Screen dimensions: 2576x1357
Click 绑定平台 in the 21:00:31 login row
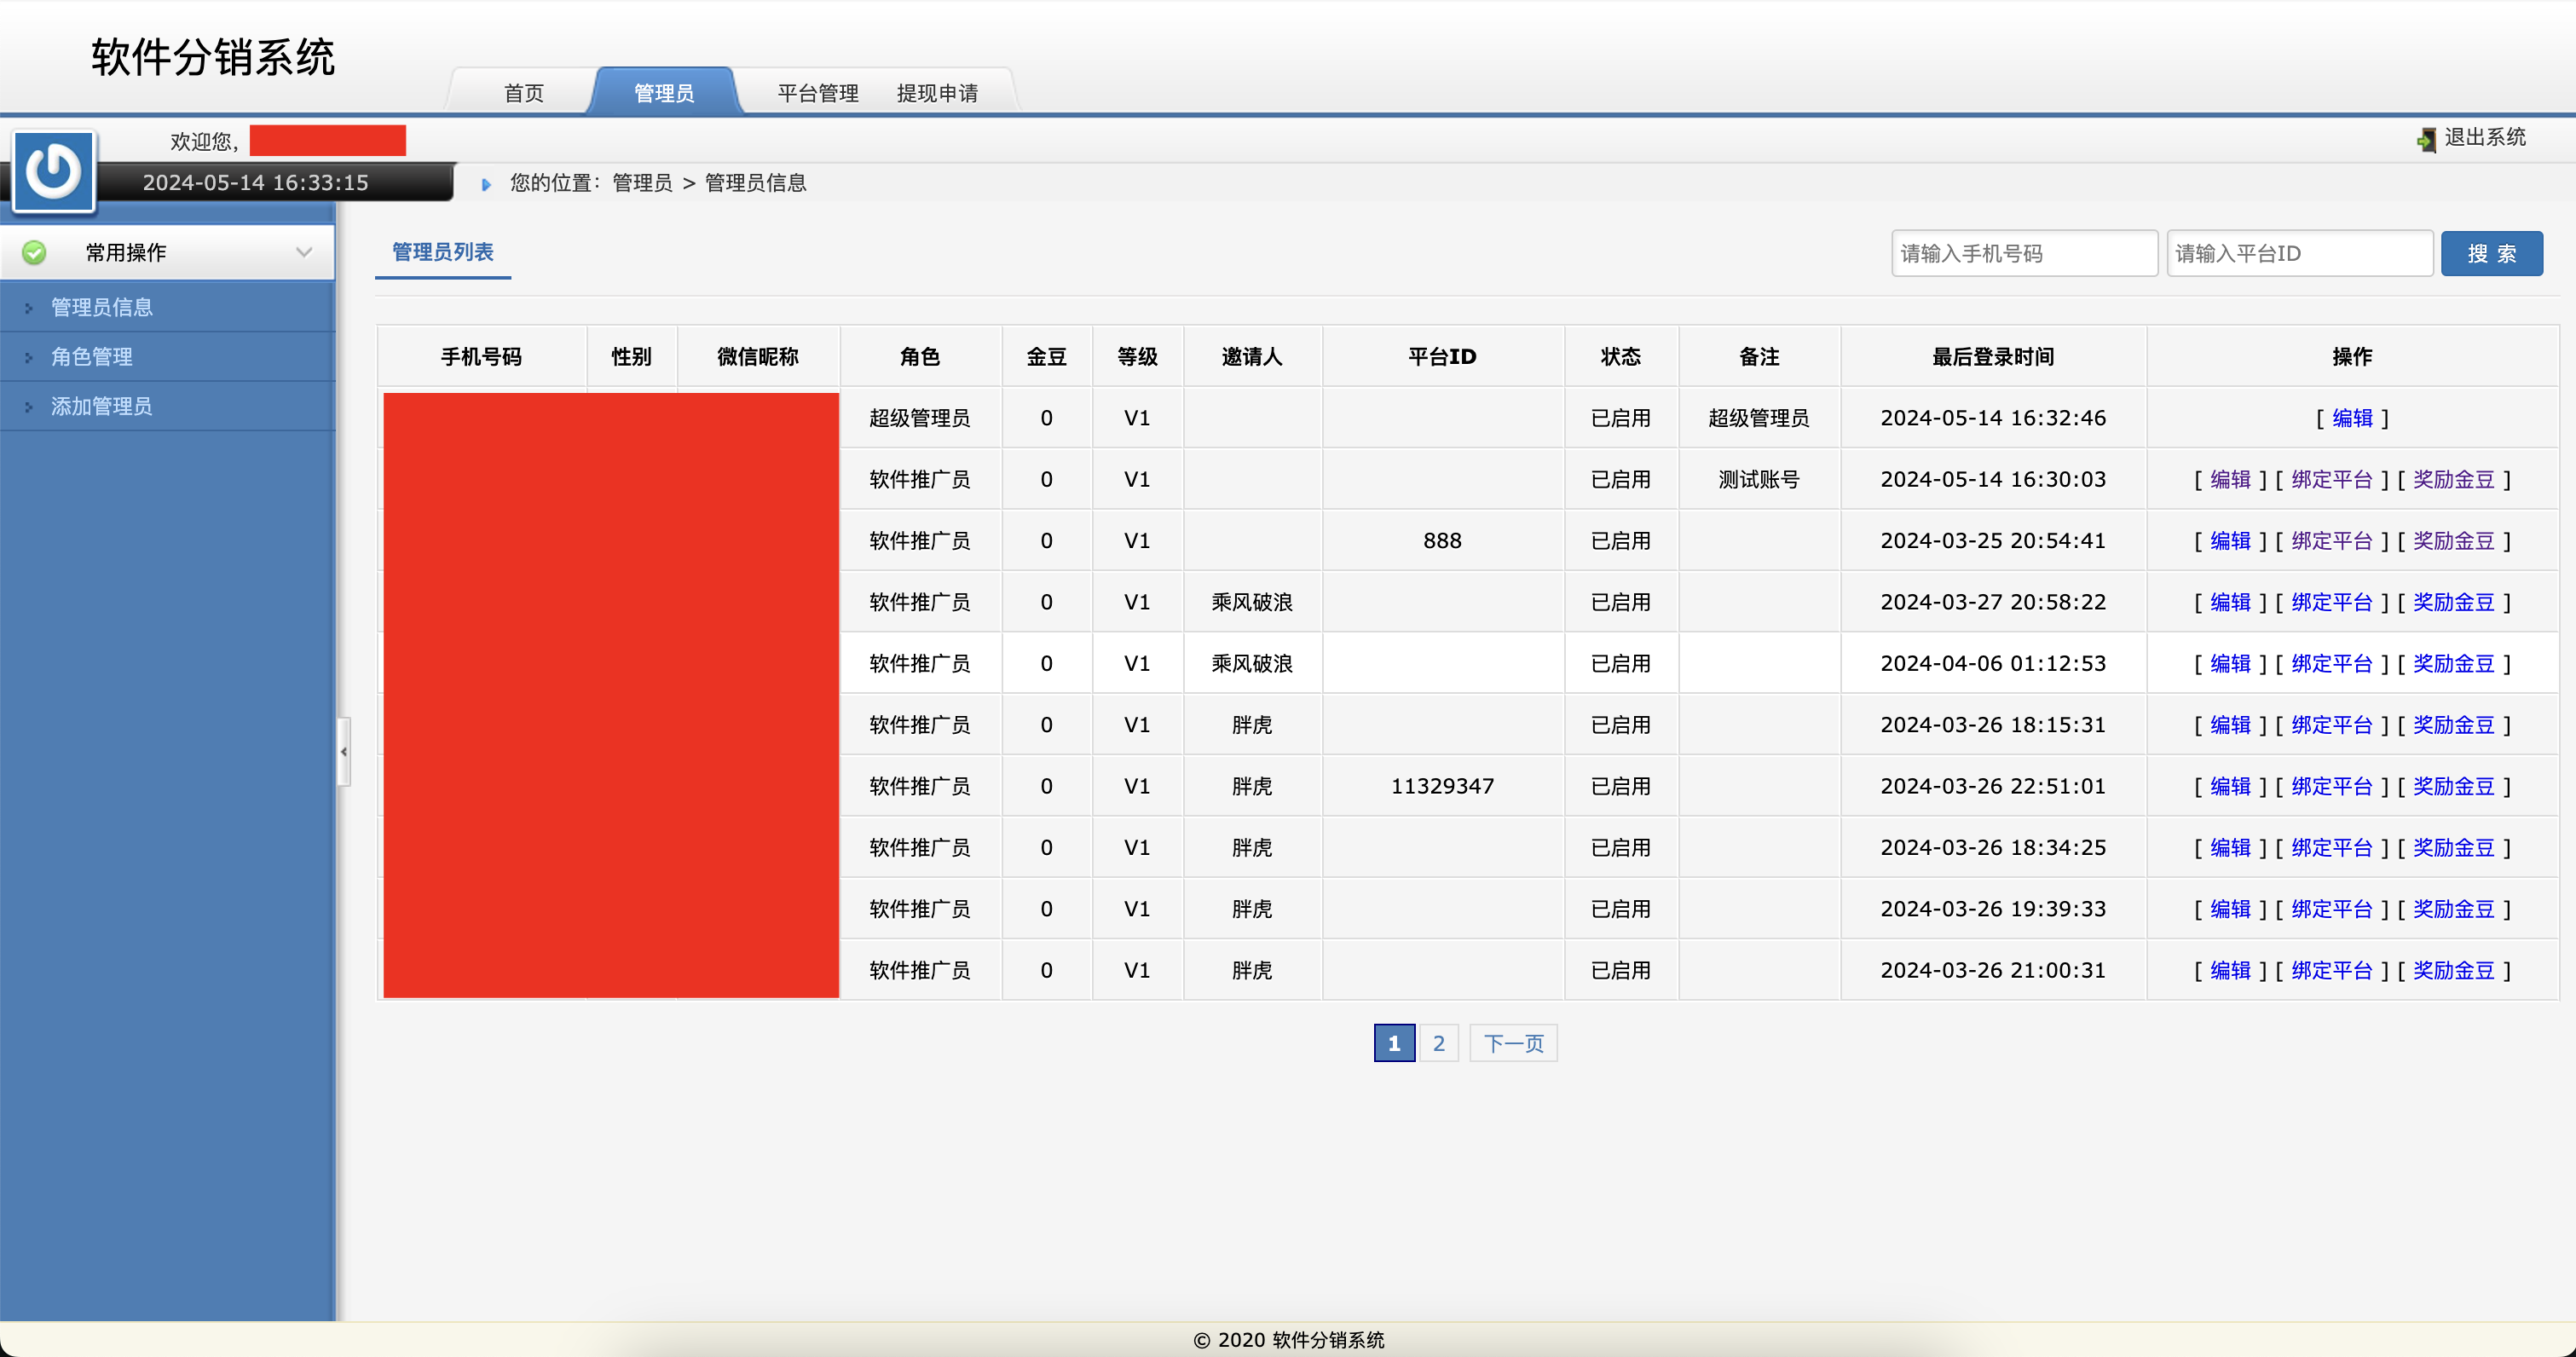tap(2332, 970)
